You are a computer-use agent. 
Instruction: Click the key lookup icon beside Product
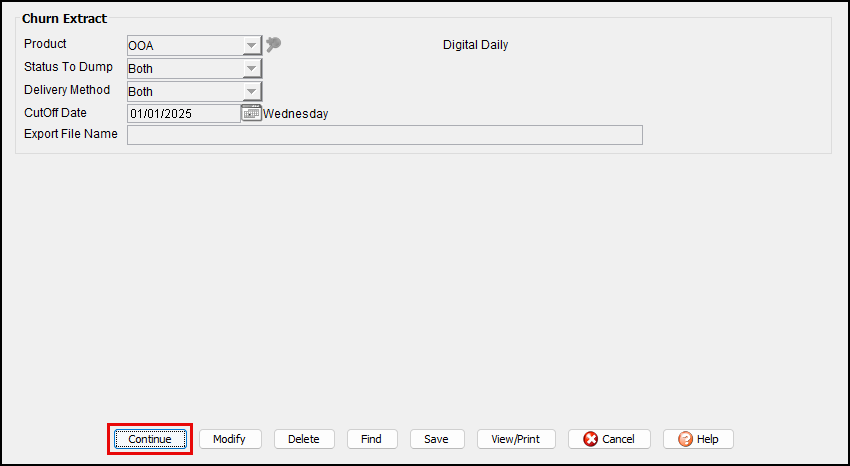coord(273,45)
